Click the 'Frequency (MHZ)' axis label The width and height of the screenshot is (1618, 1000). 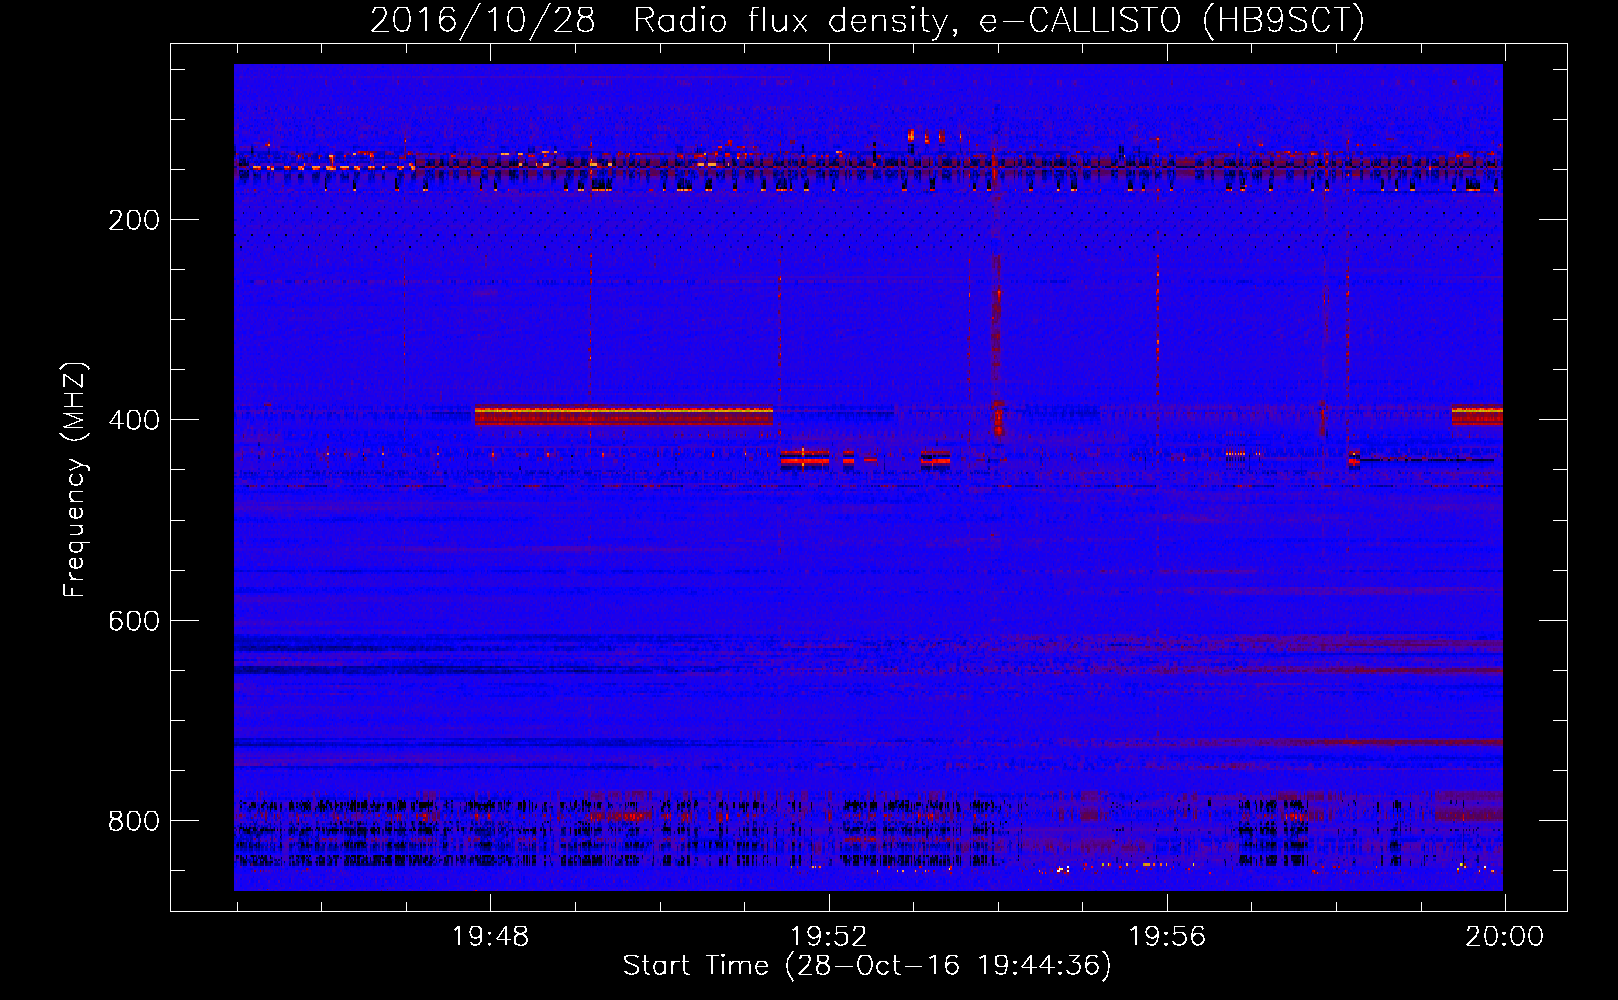(75, 479)
